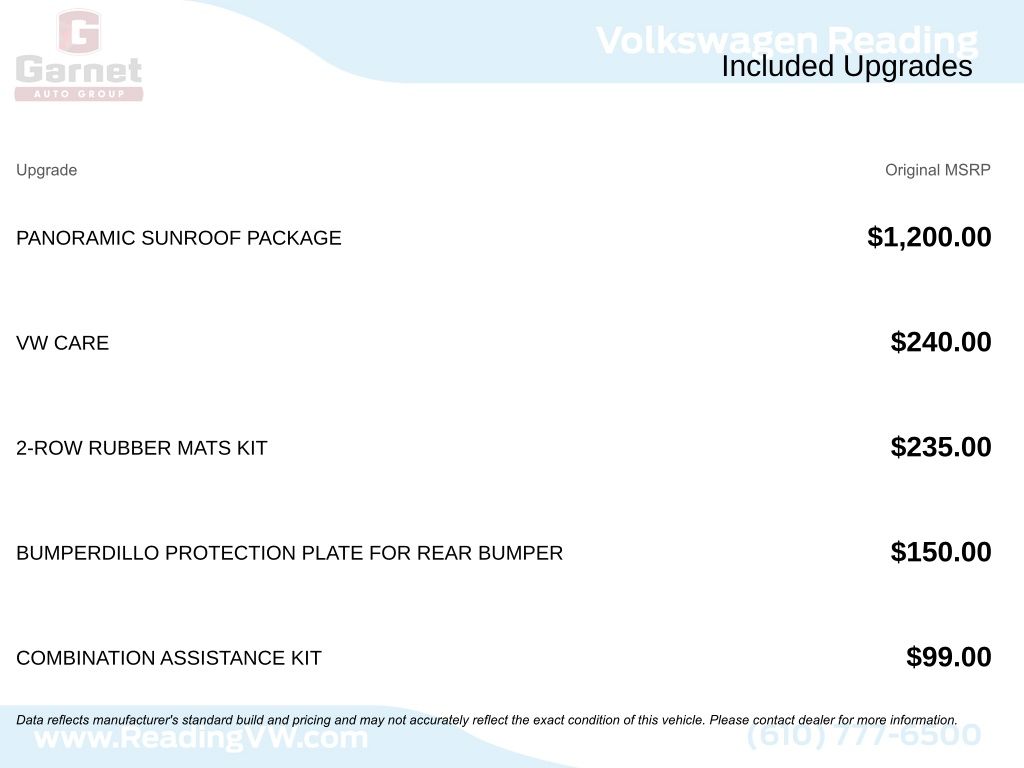Click the Upgrade column header
This screenshot has width=1024, height=768.
click(46, 170)
